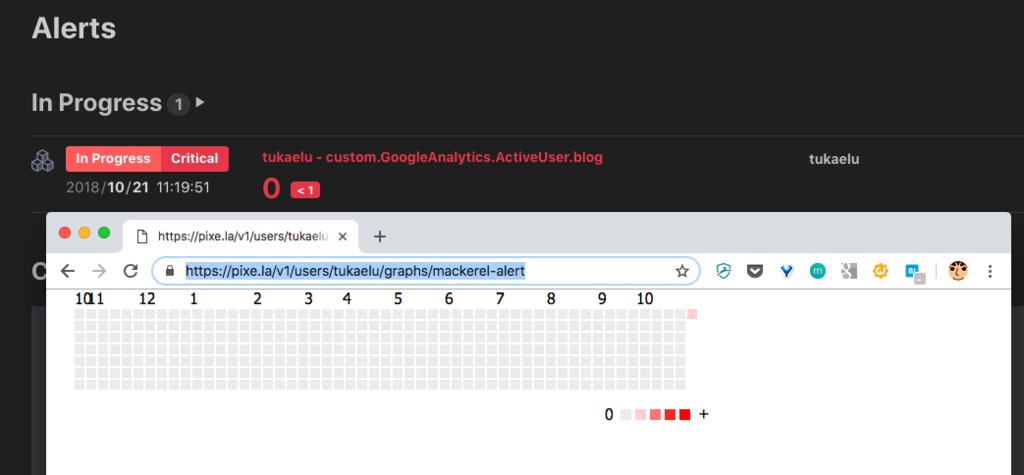The image size is (1024, 475).
Task: Open Chrome's three-dot menu
Action: click(990, 271)
